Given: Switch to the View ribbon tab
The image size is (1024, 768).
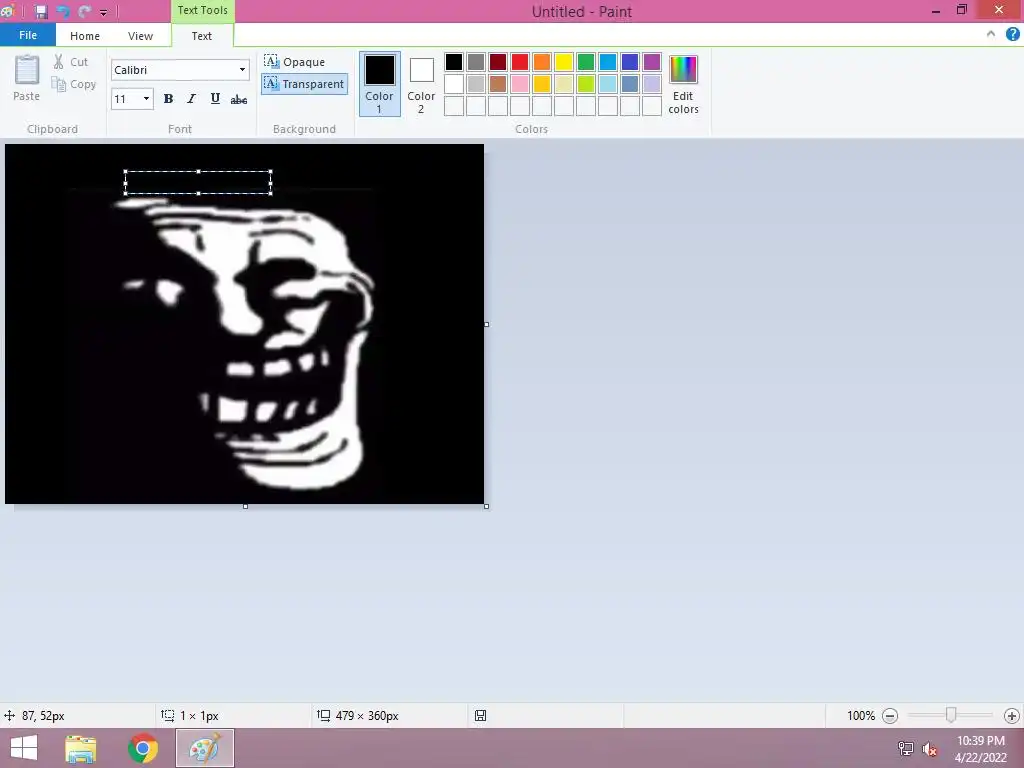Looking at the screenshot, I should point(140,36).
